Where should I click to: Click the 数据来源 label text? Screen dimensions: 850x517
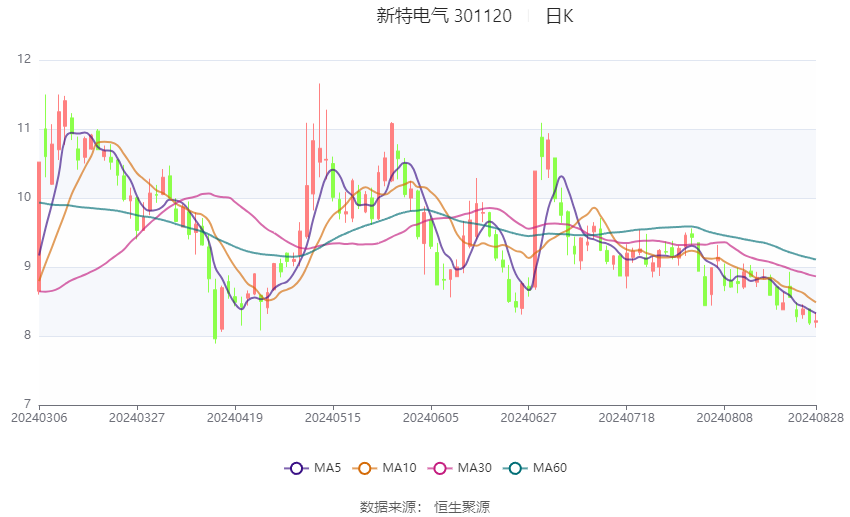388,507
